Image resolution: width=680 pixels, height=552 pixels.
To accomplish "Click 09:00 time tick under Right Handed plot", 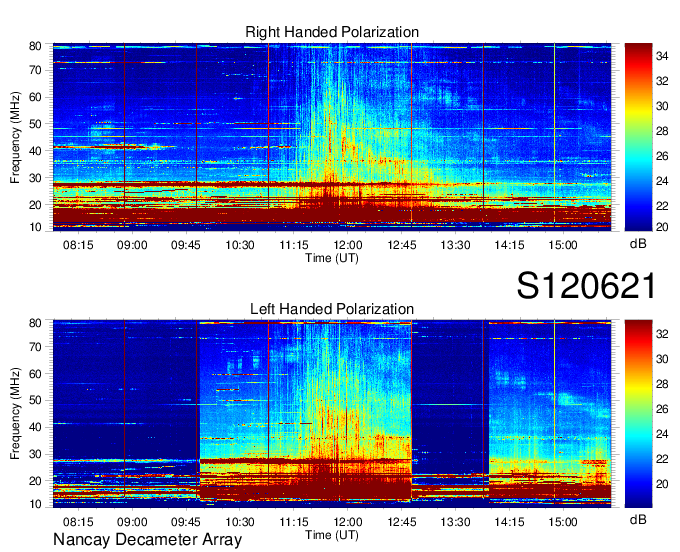I will [x=132, y=245].
